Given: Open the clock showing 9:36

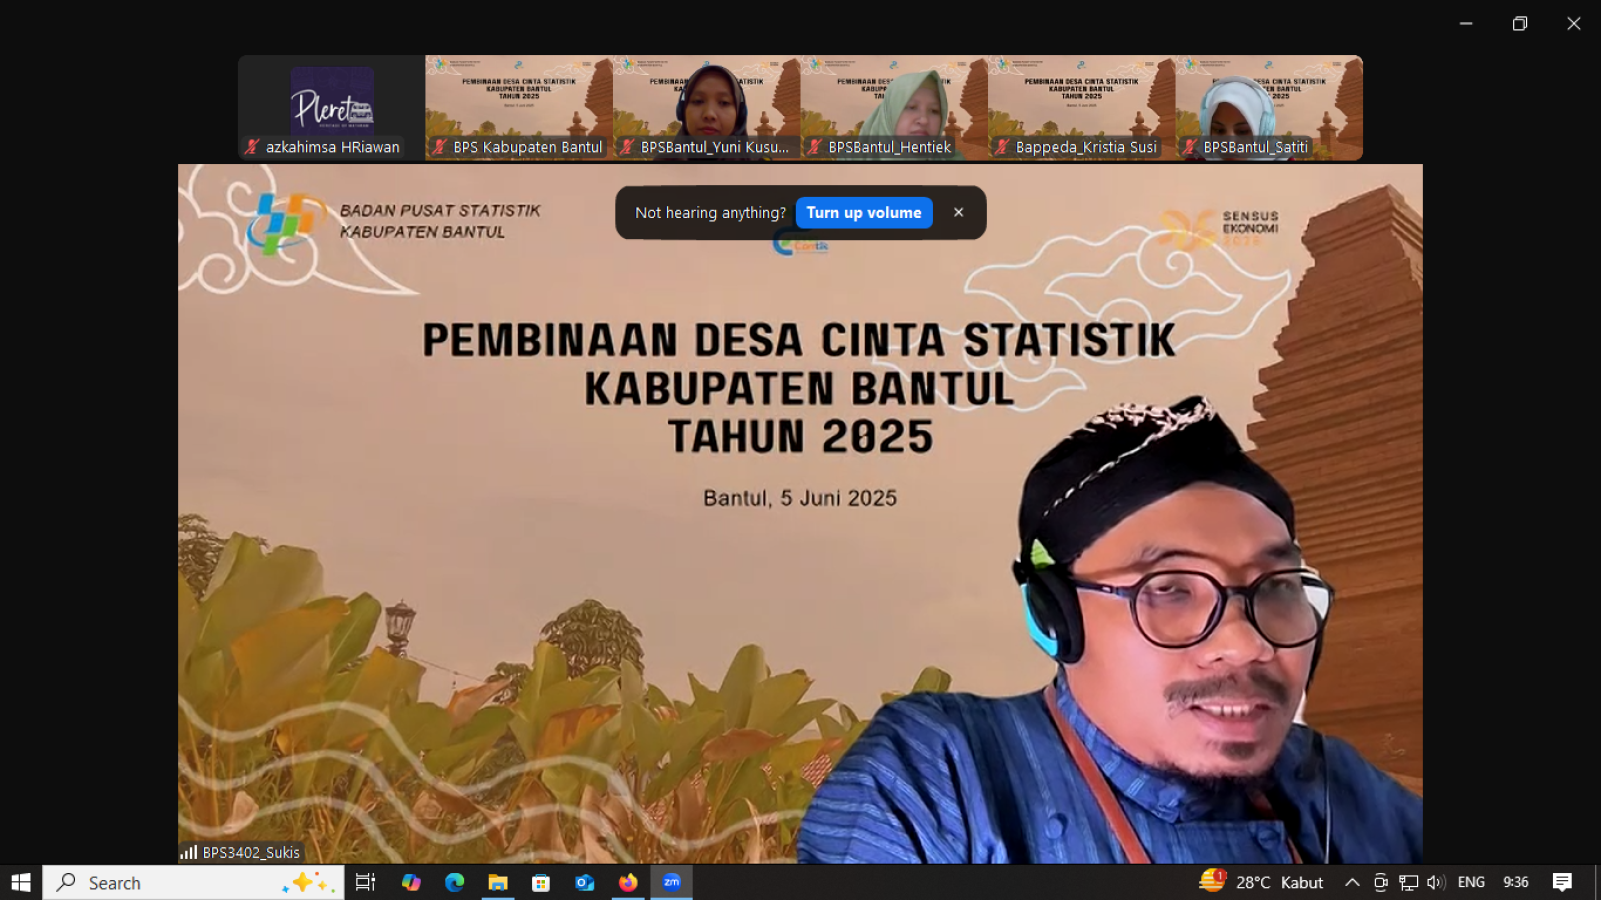Looking at the screenshot, I should pyautogui.click(x=1516, y=882).
